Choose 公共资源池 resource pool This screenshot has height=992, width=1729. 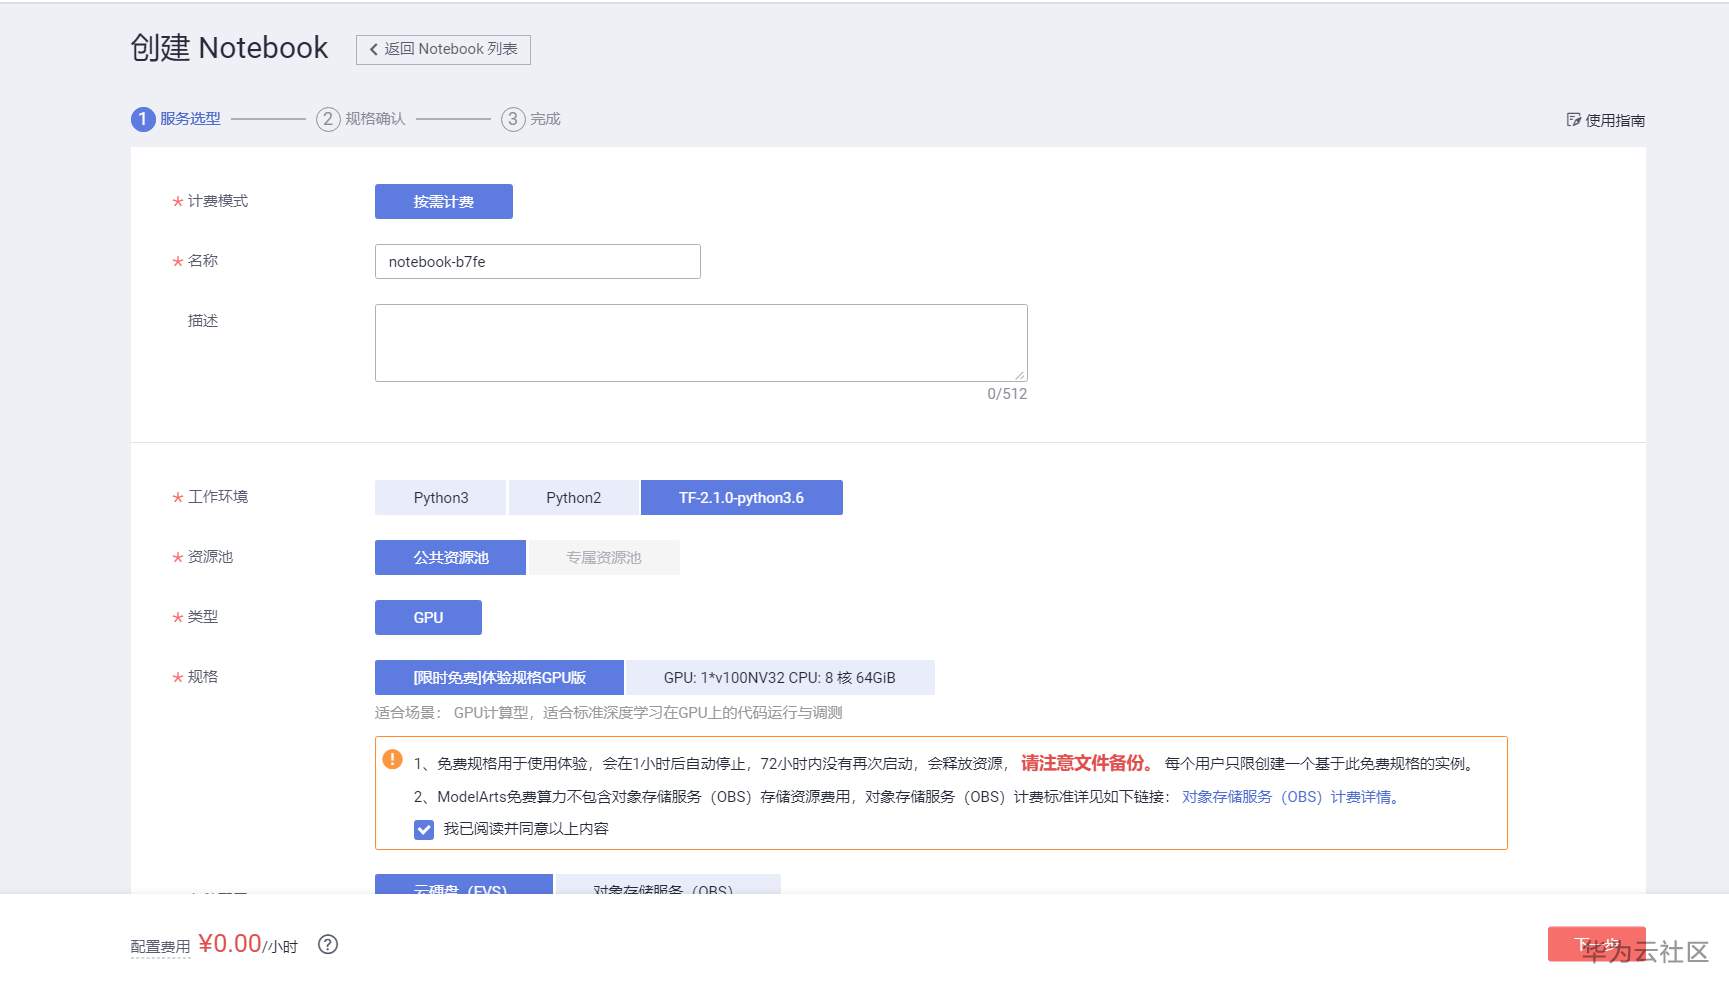click(451, 557)
